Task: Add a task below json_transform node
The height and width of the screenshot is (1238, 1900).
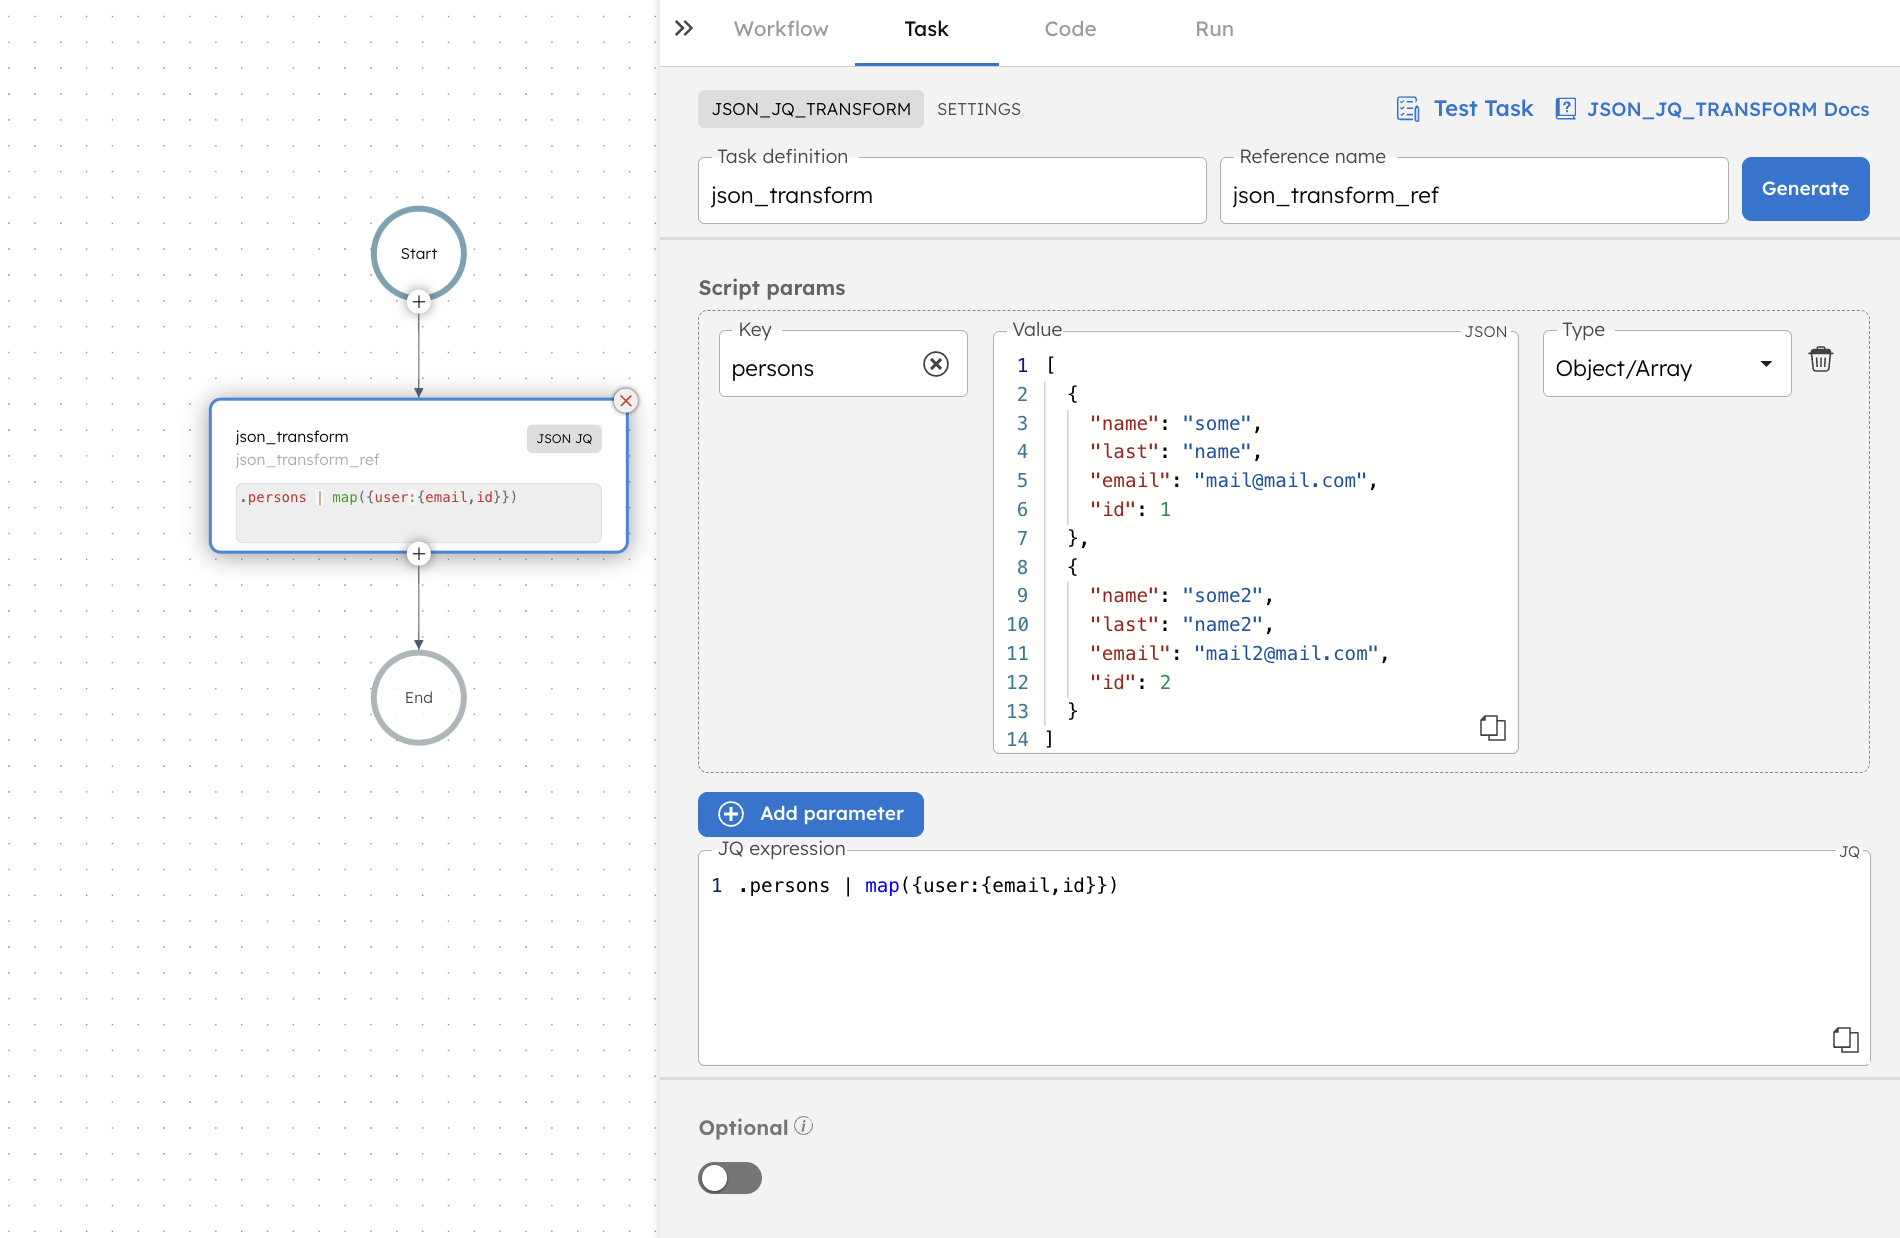Action: coord(419,554)
